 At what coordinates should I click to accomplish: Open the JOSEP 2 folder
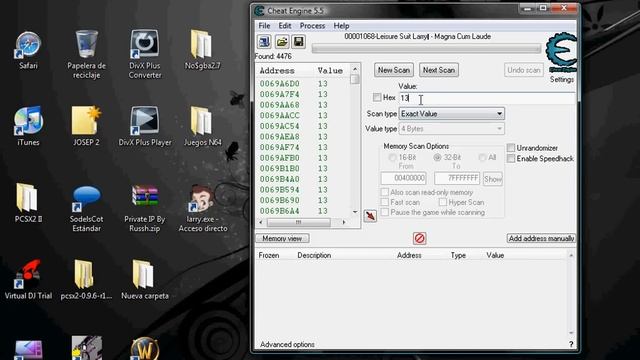point(86,127)
